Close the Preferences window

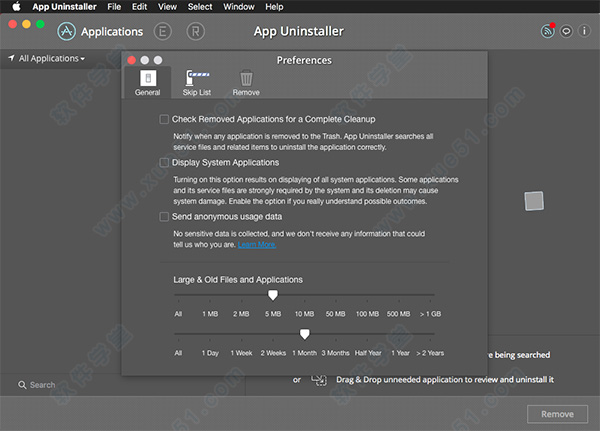tap(132, 60)
